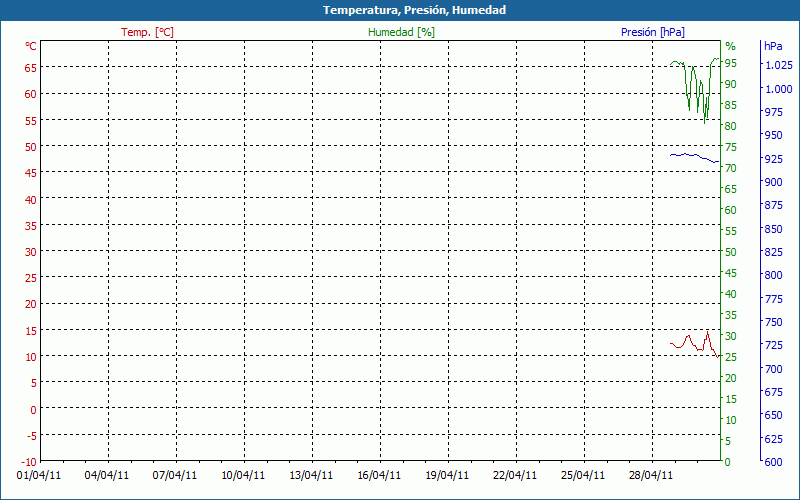
Task: Click the 1.025 pressure axis value
Action: tap(779, 65)
